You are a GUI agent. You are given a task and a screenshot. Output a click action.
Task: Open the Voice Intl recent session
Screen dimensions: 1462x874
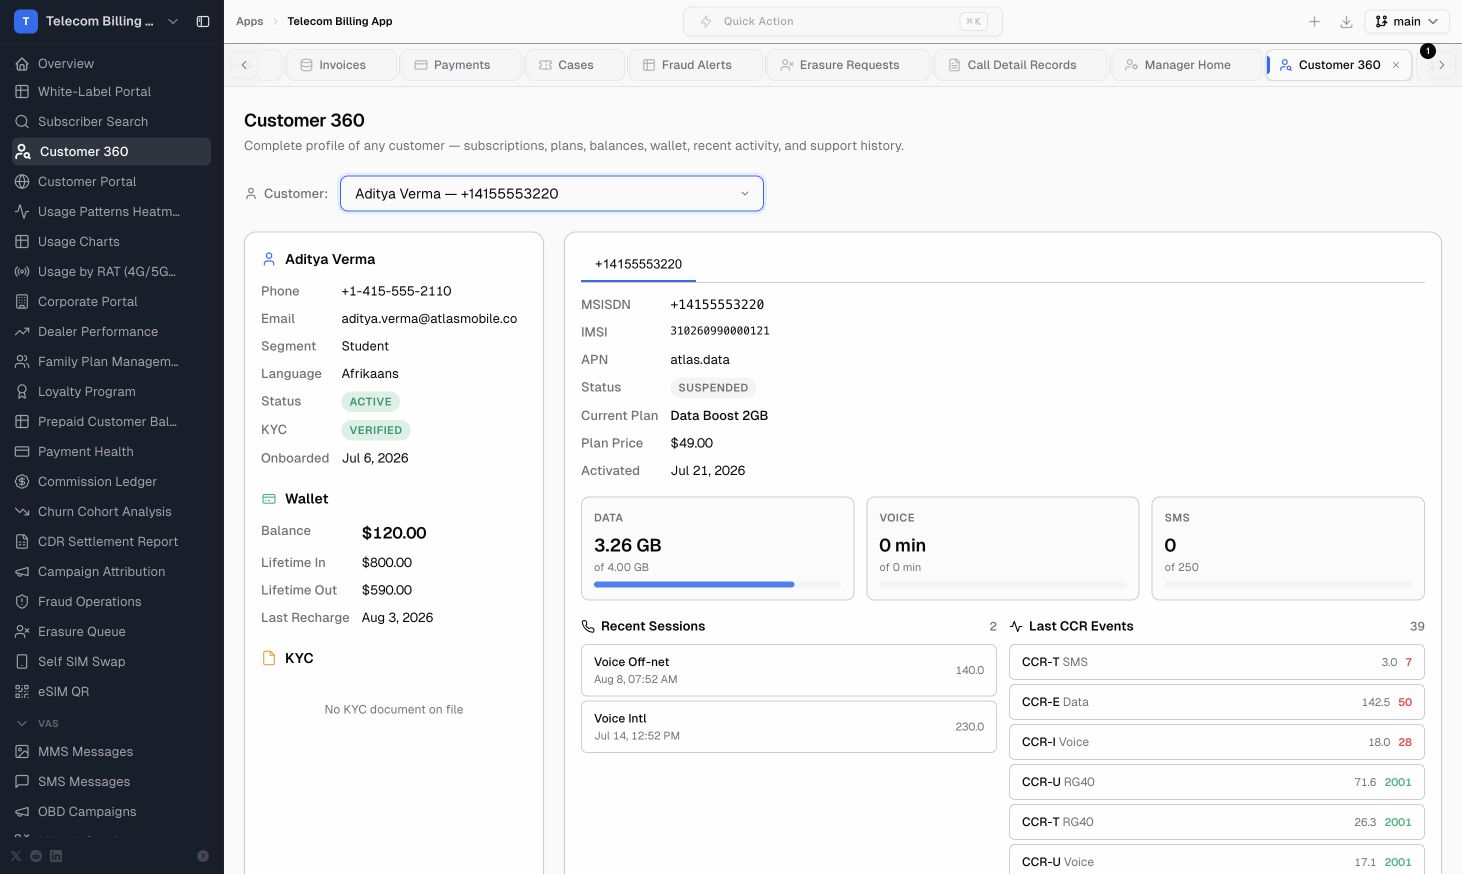[789, 727]
